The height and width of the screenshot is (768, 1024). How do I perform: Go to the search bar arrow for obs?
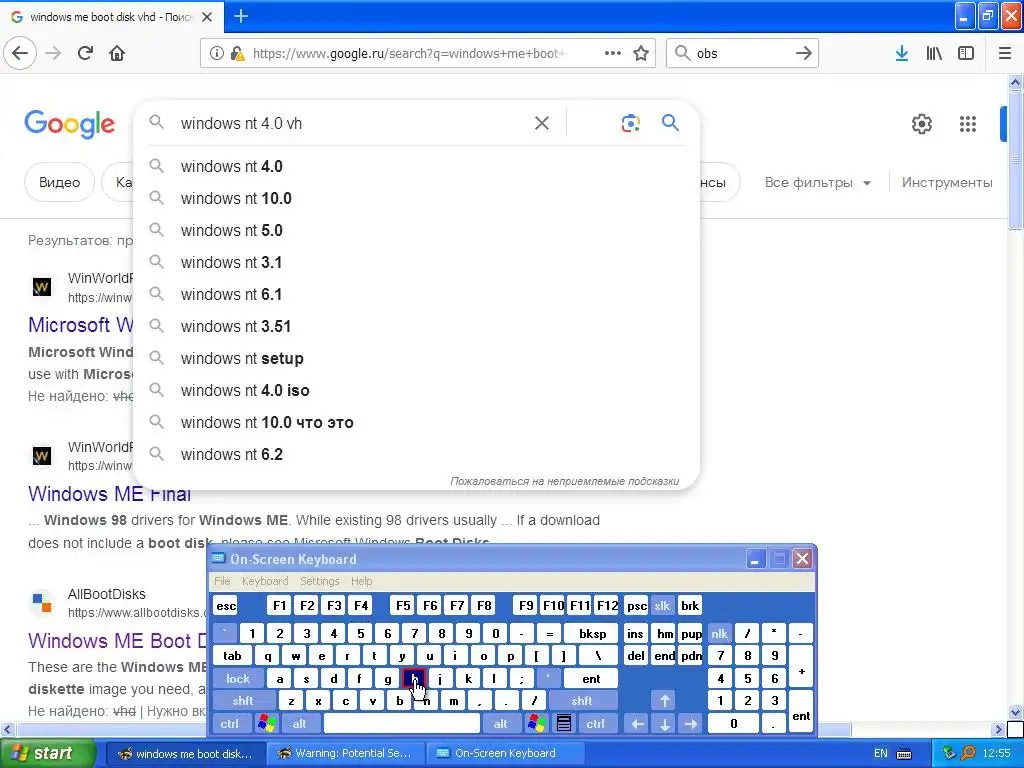click(x=803, y=54)
